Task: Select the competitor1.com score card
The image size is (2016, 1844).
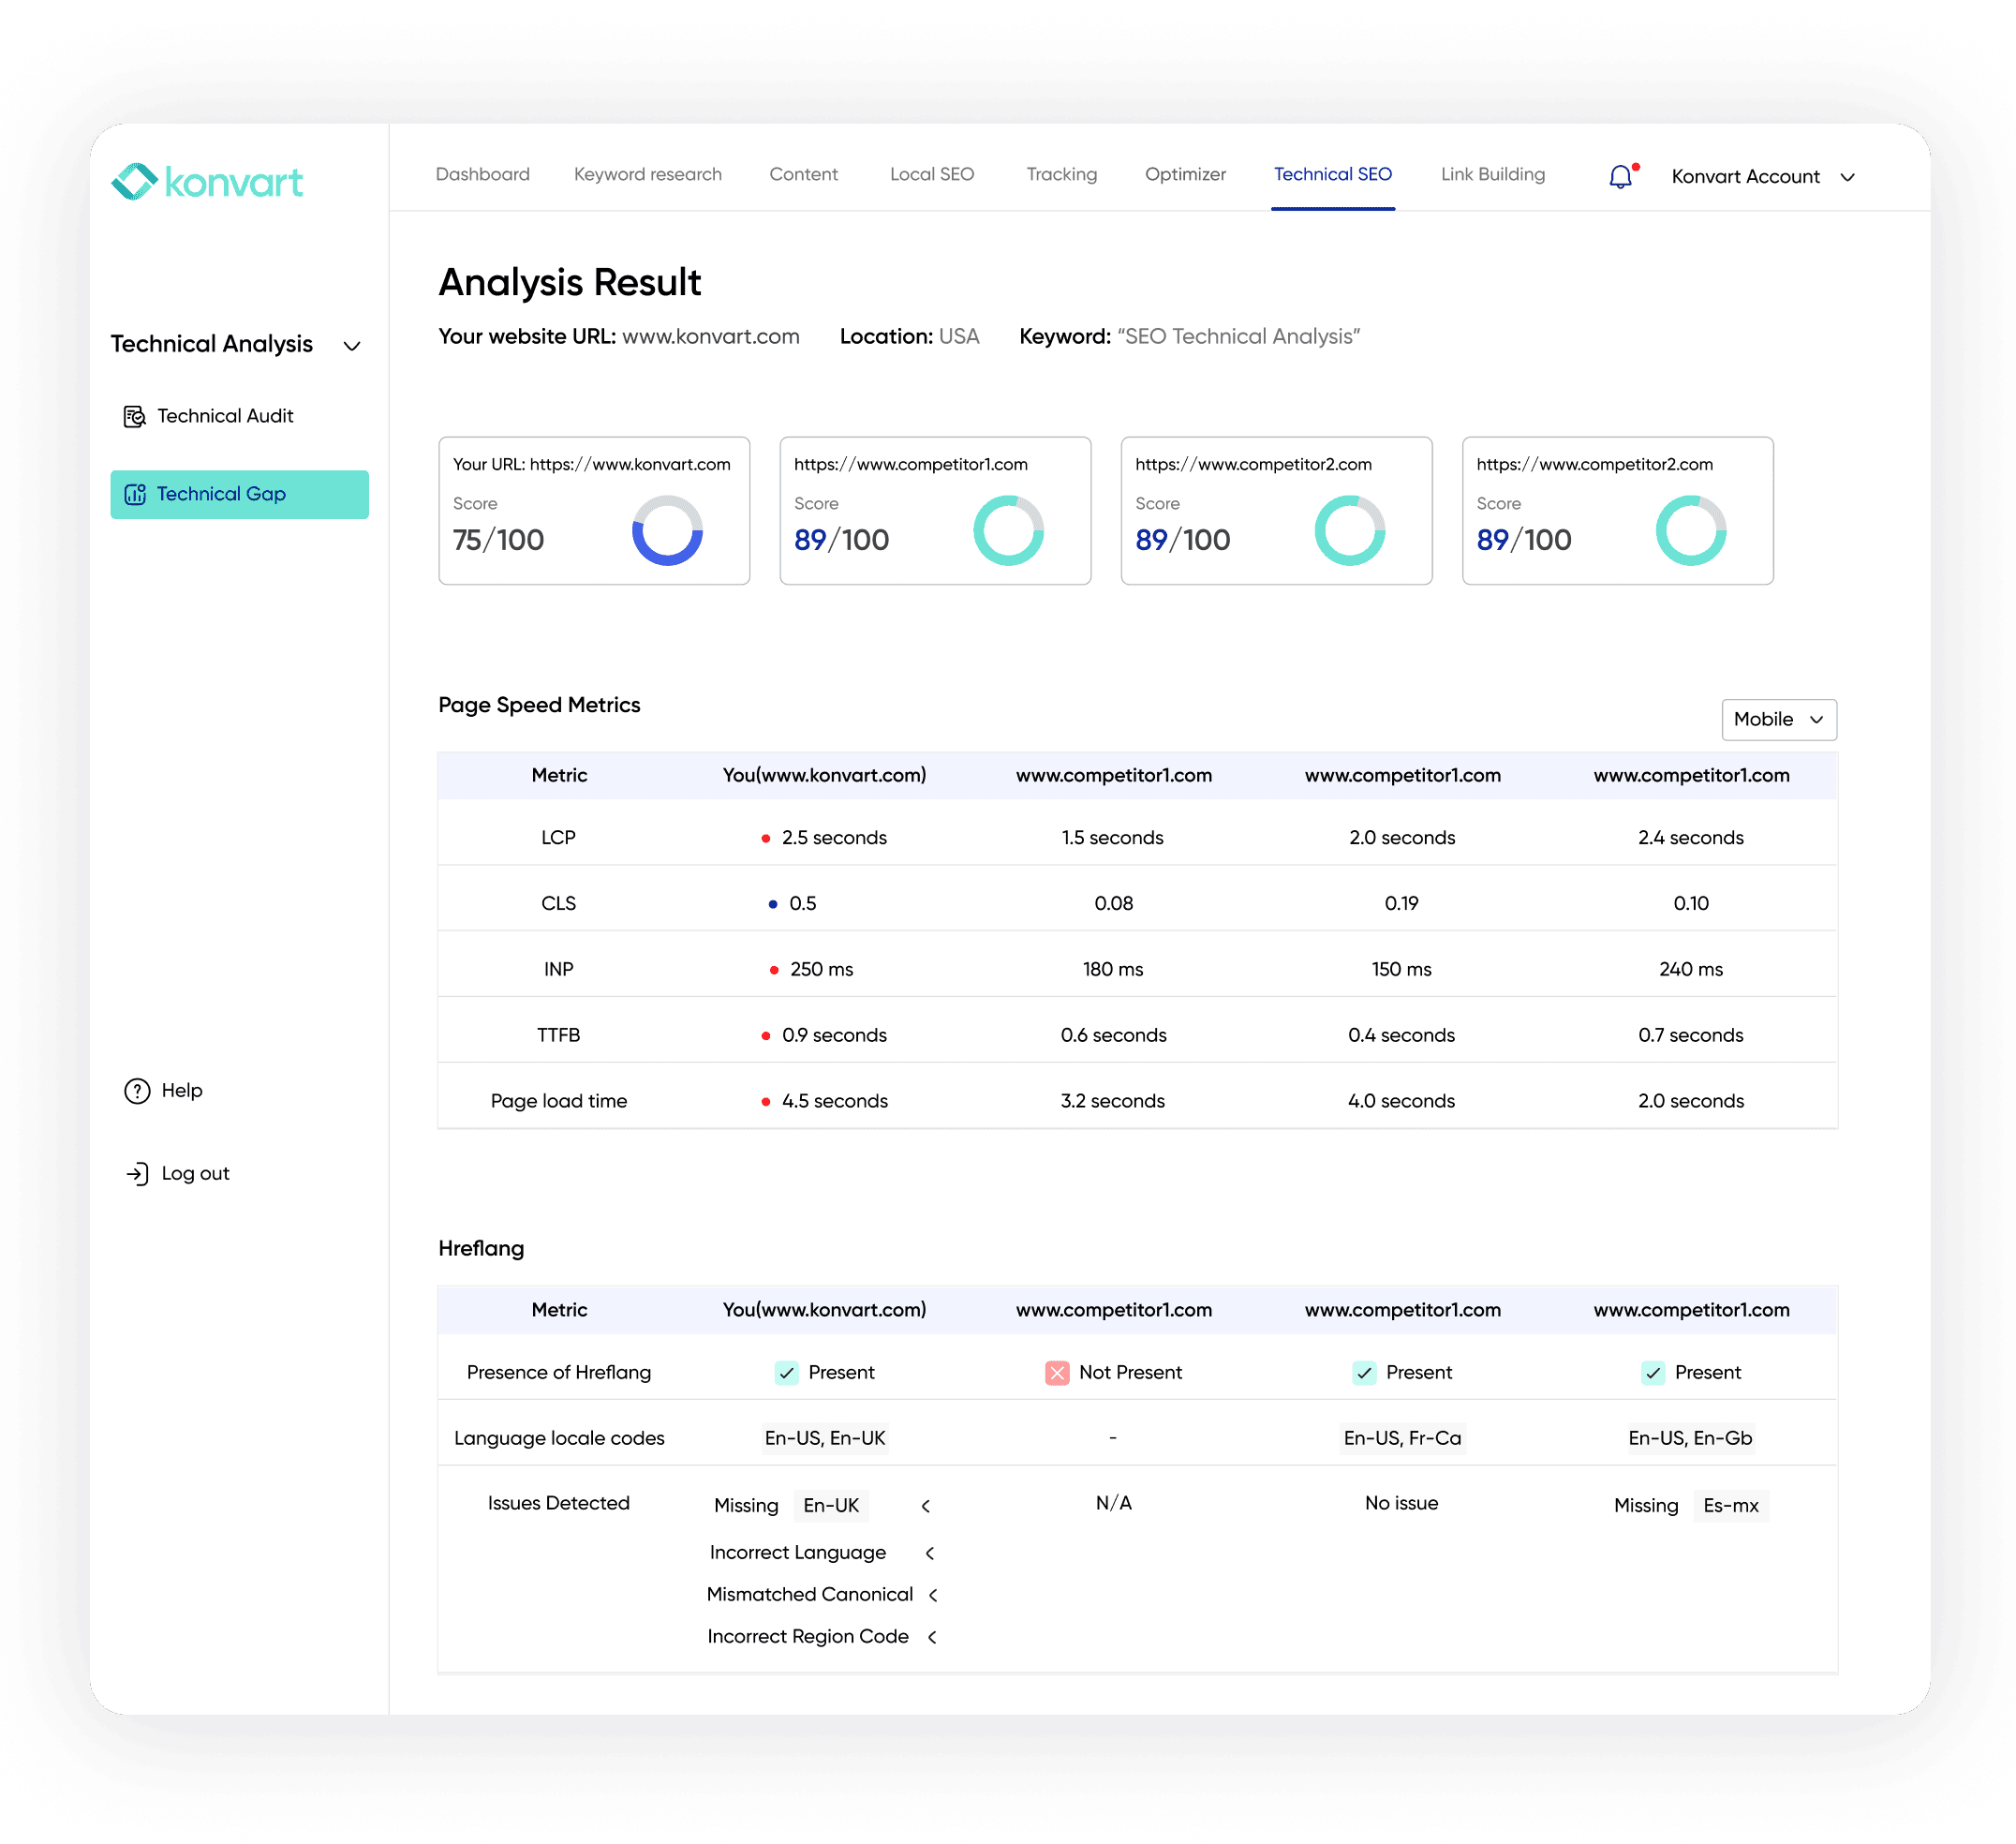Action: pos(934,510)
